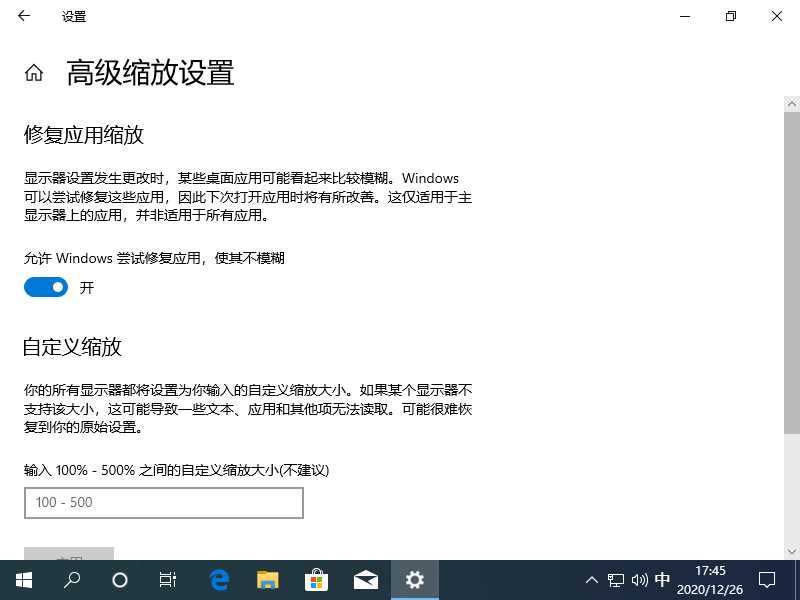Launch the Microsoft Store from taskbar
800x600 pixels.
click(x=316, y=580)
